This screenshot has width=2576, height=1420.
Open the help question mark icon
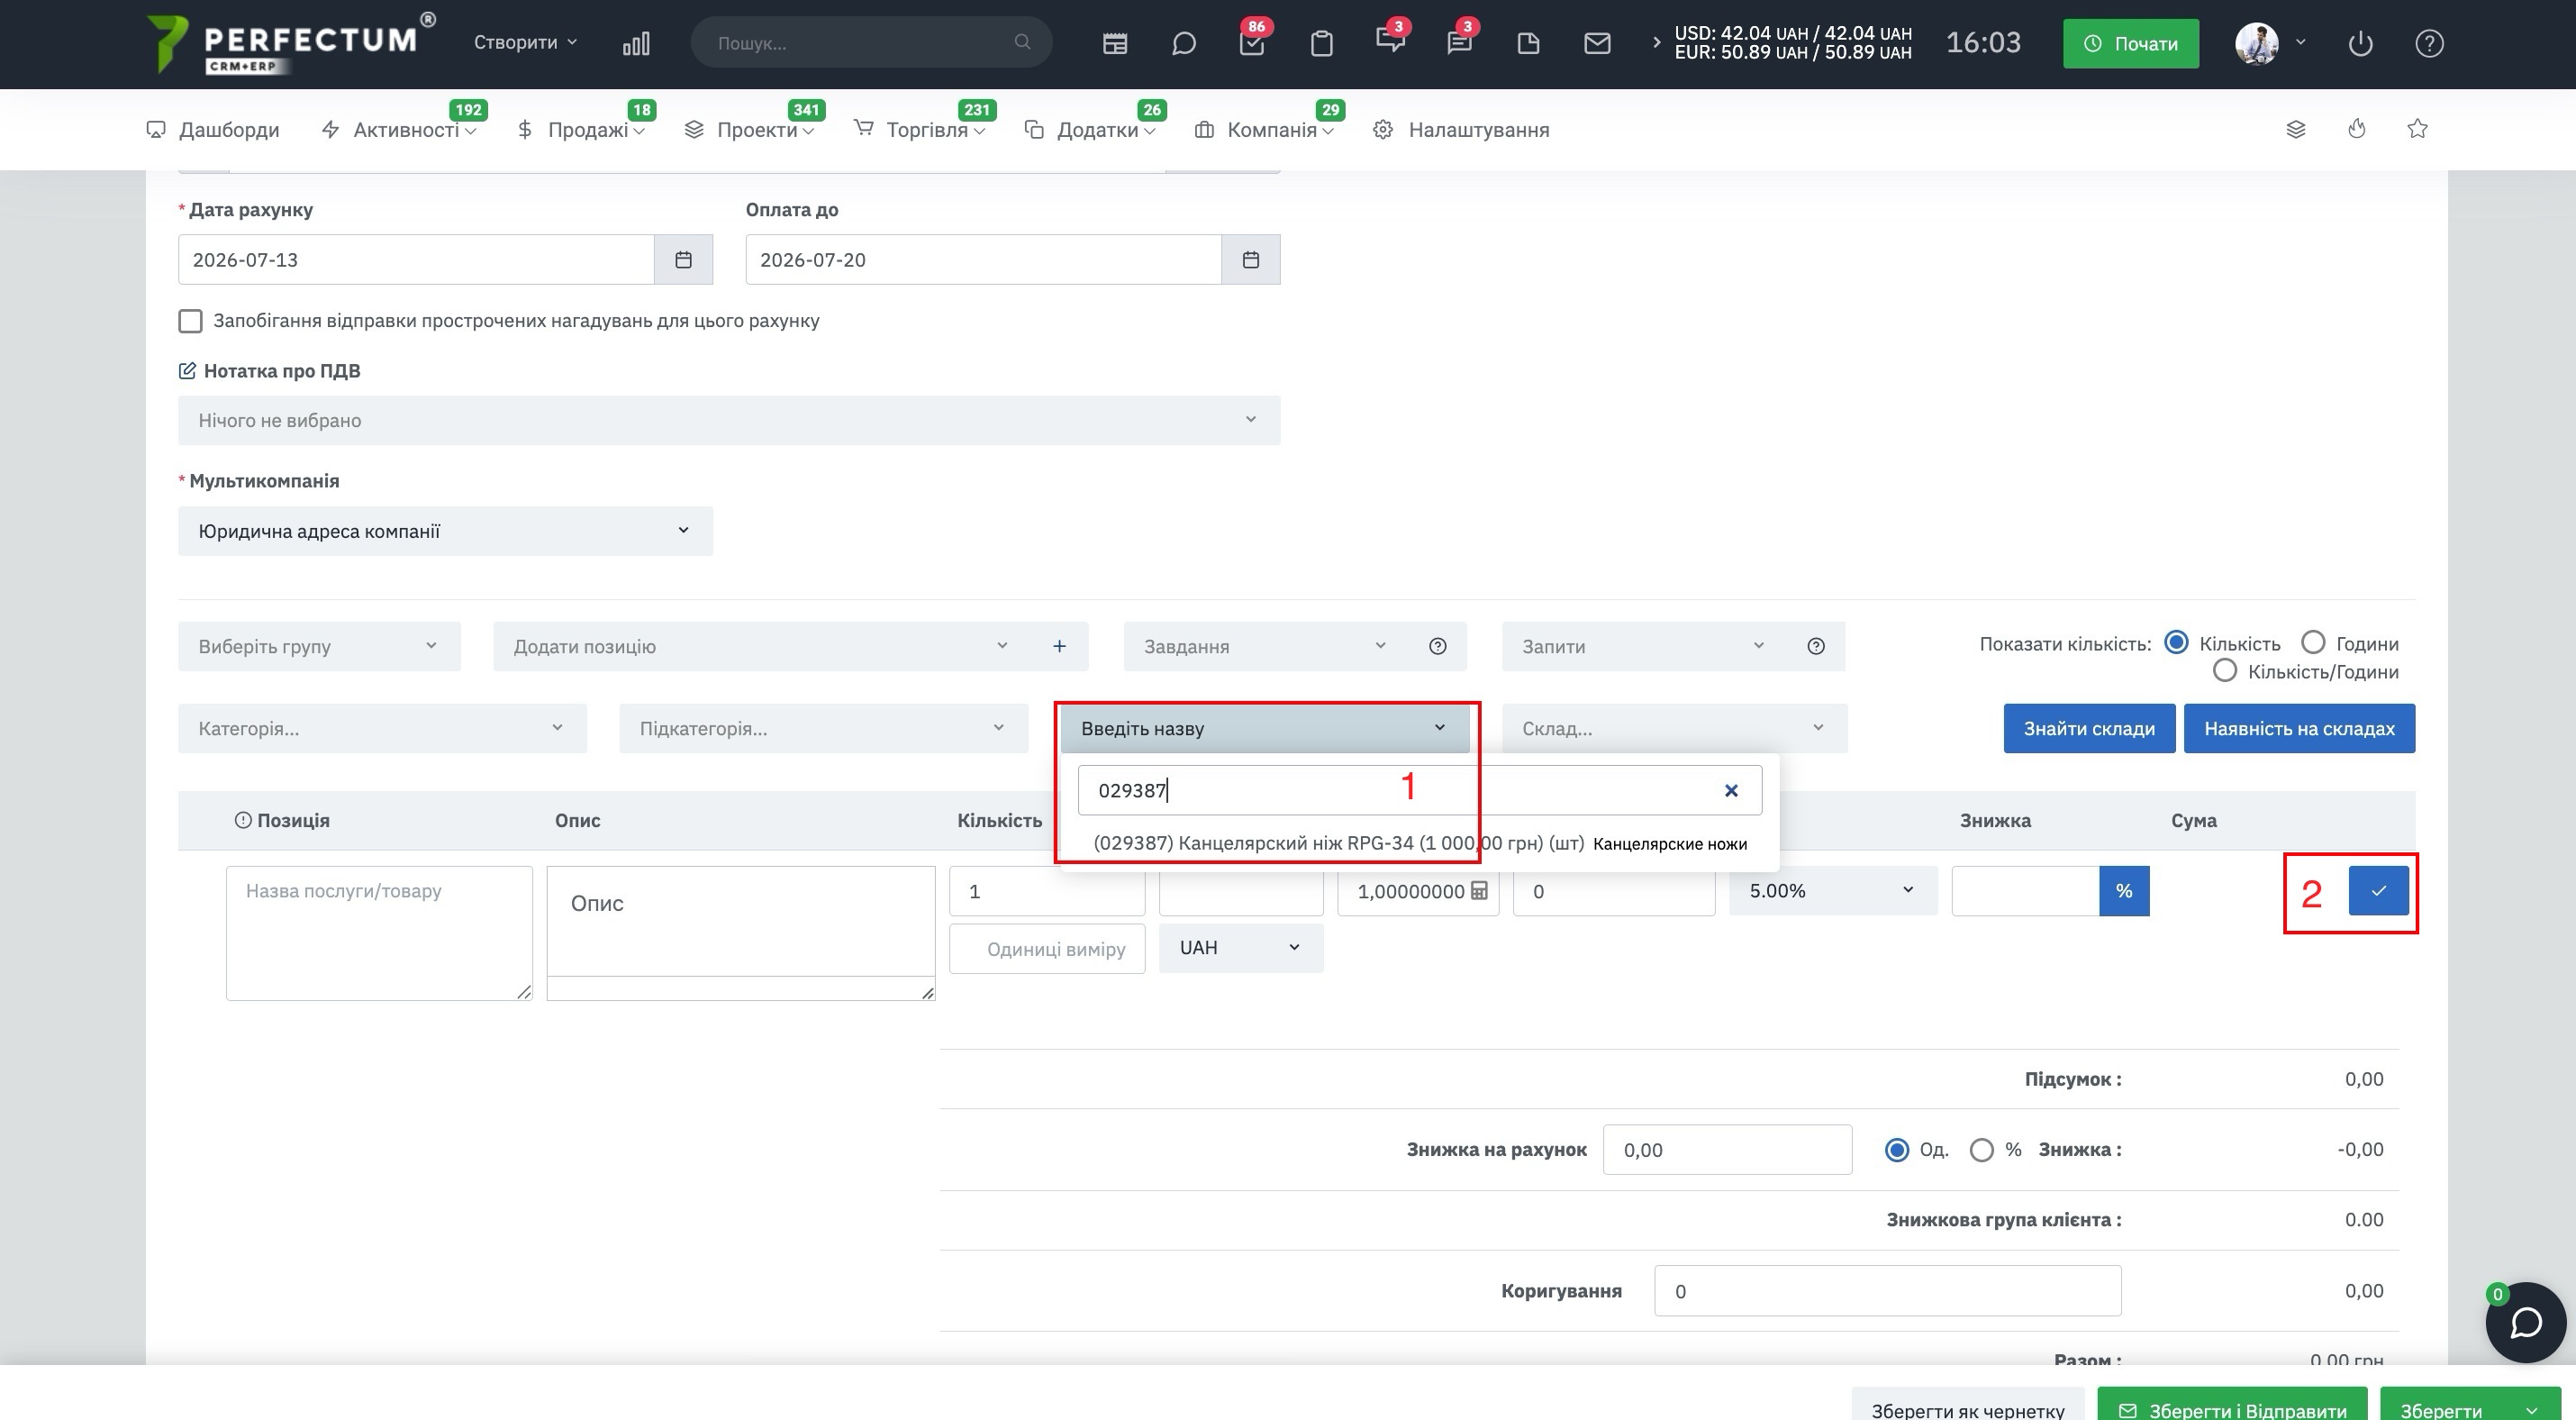(x=2429, y=43)
